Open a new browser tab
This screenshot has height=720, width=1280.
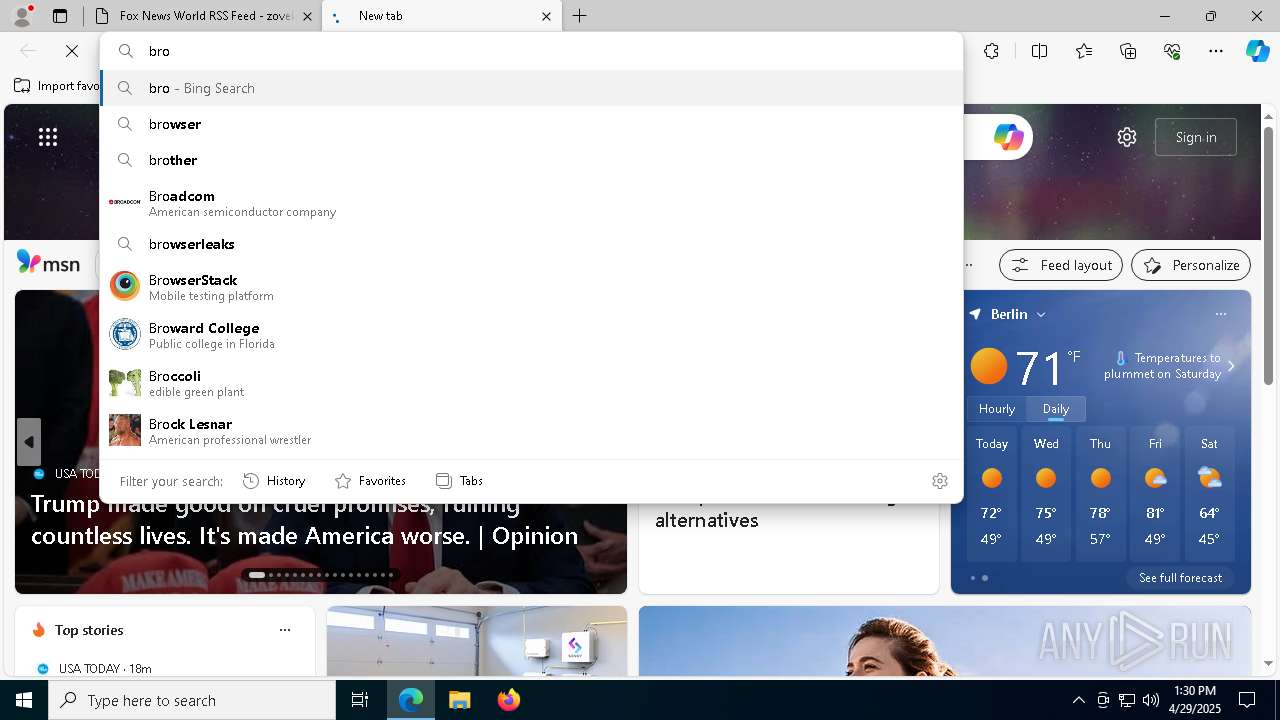tap(580, 16)
